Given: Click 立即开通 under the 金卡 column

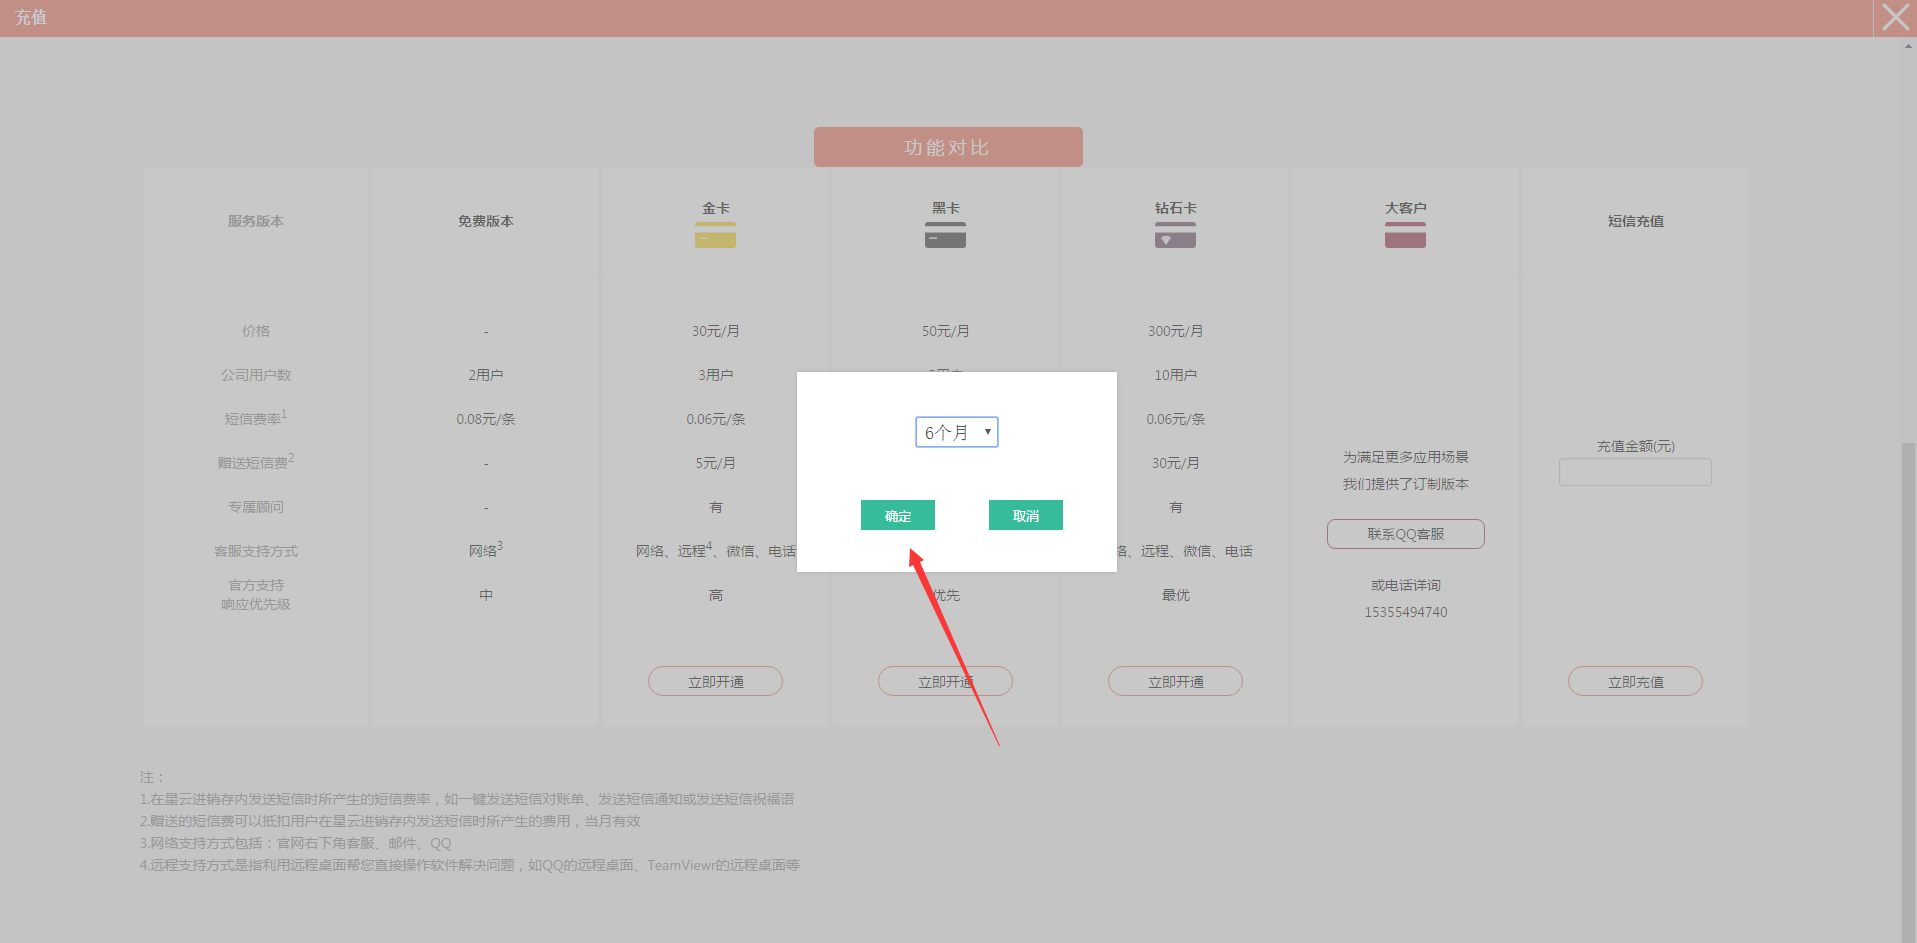Looking at the screenshot, I should click(x=715, y=681).
